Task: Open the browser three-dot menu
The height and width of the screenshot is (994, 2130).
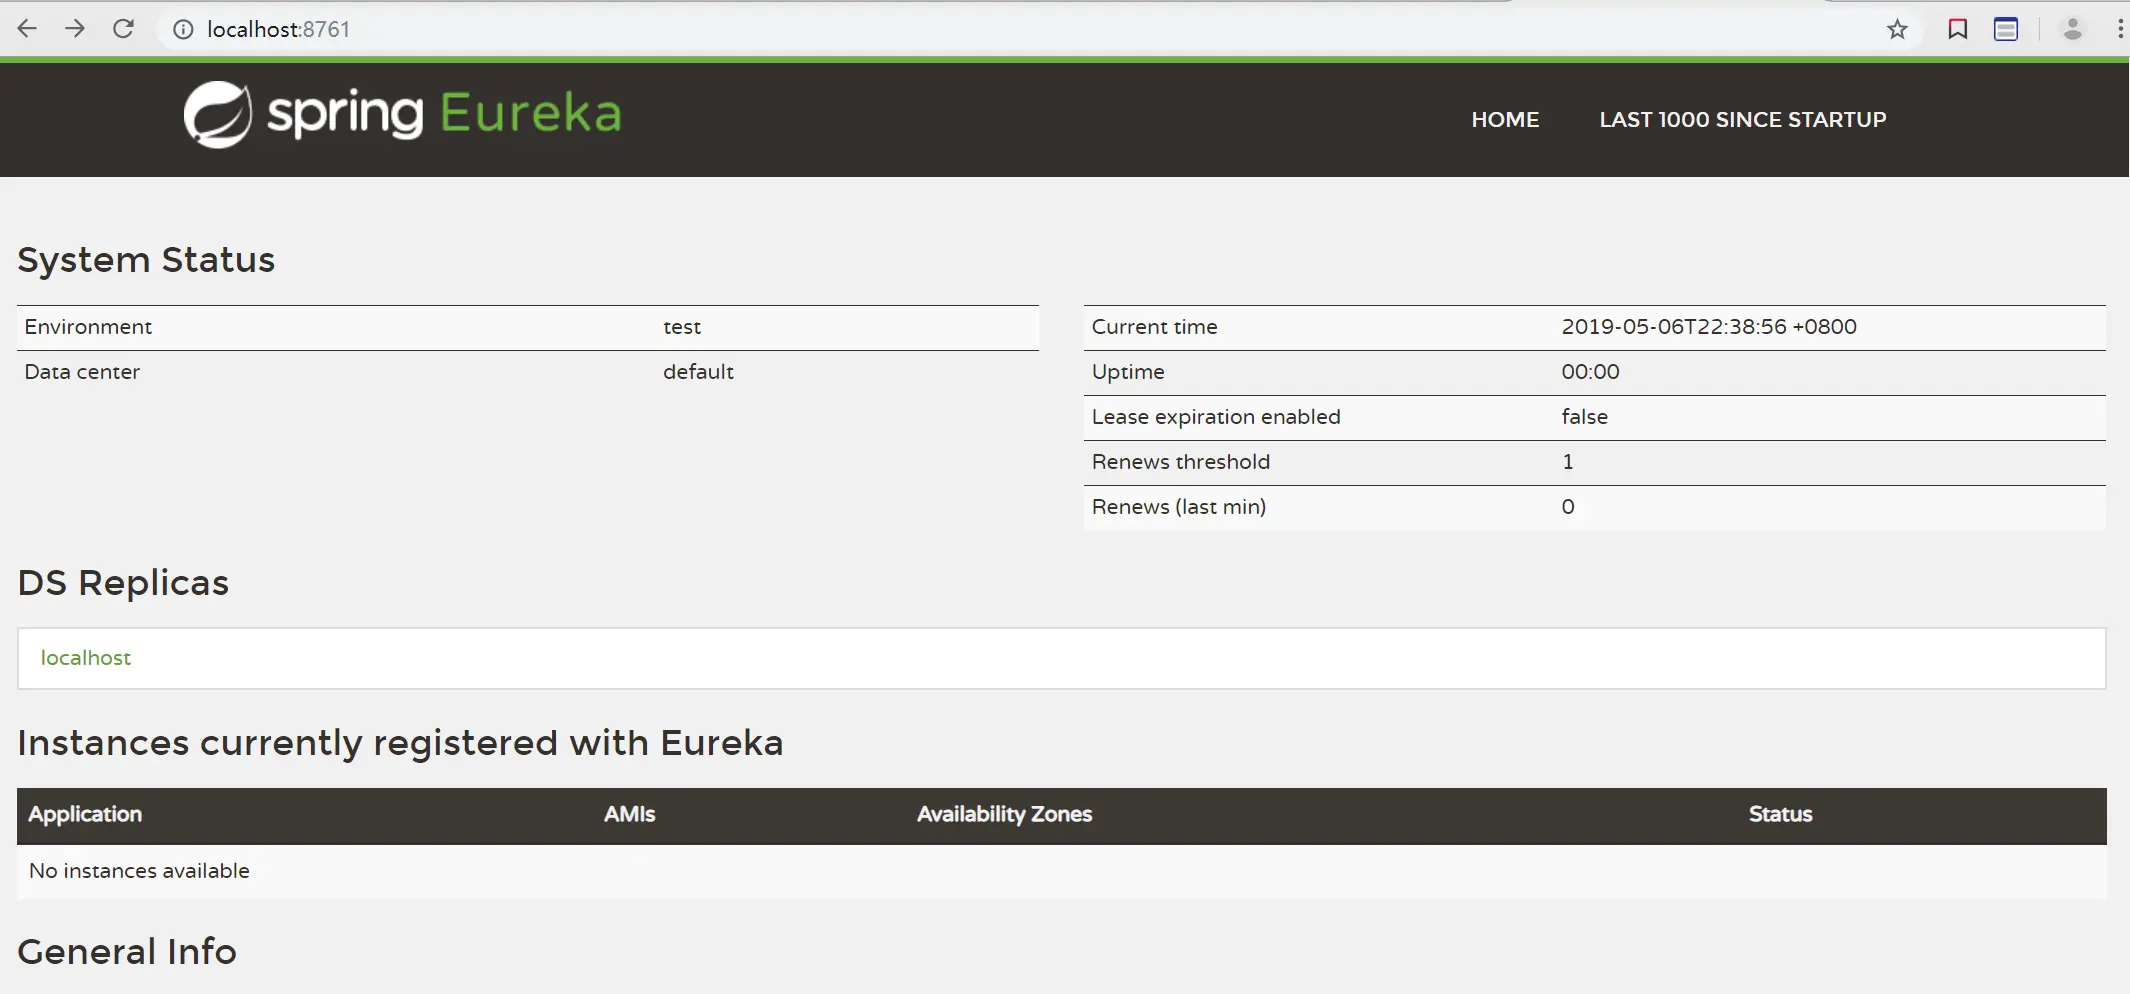Action: coord(2120,29)
